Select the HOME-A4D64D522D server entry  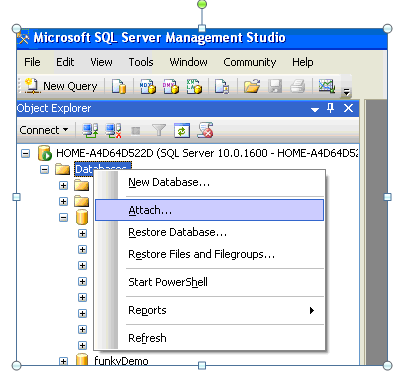coord(207,153)
